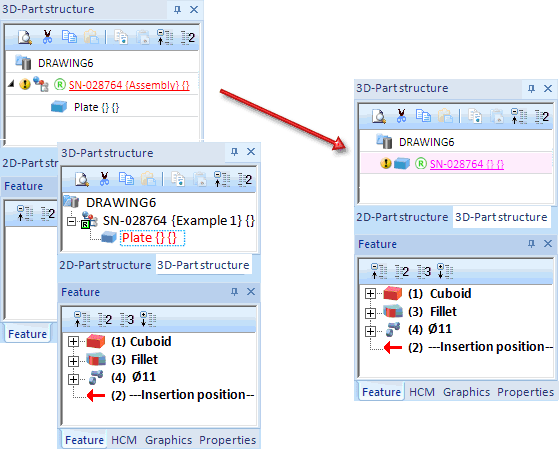559x449 pixels.
Task: Open 3D-Part structure tab in middle panel
Action: [x=203, y=265]
